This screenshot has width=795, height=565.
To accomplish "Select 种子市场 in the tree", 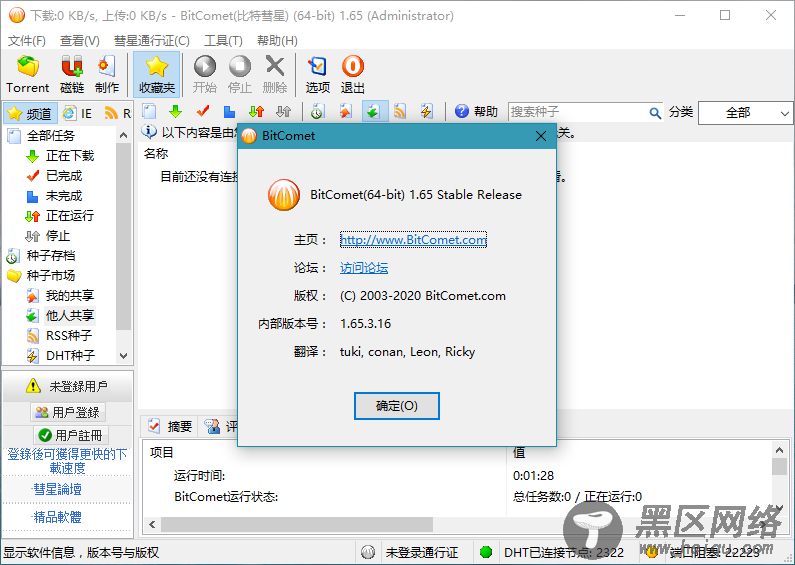I will pos(51,275).
